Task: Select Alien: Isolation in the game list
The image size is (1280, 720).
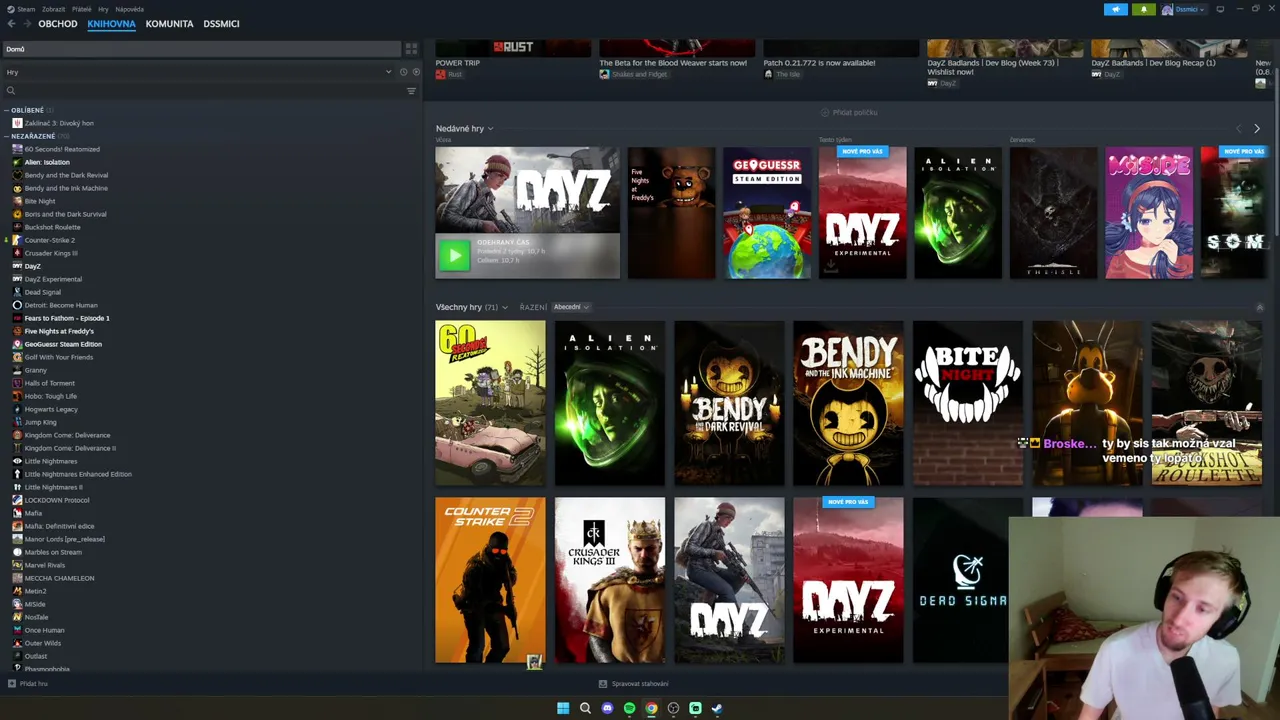Action: pyautogui.click(x=47, y=162)
